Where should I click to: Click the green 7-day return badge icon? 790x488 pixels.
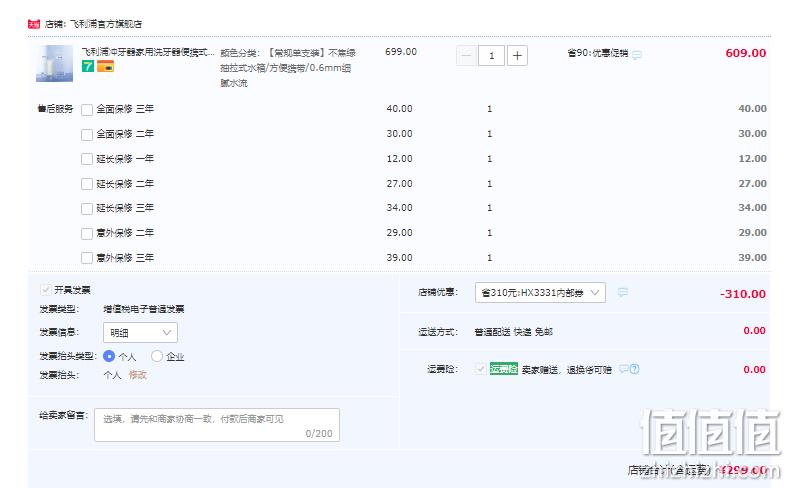[x=88, y=66]
